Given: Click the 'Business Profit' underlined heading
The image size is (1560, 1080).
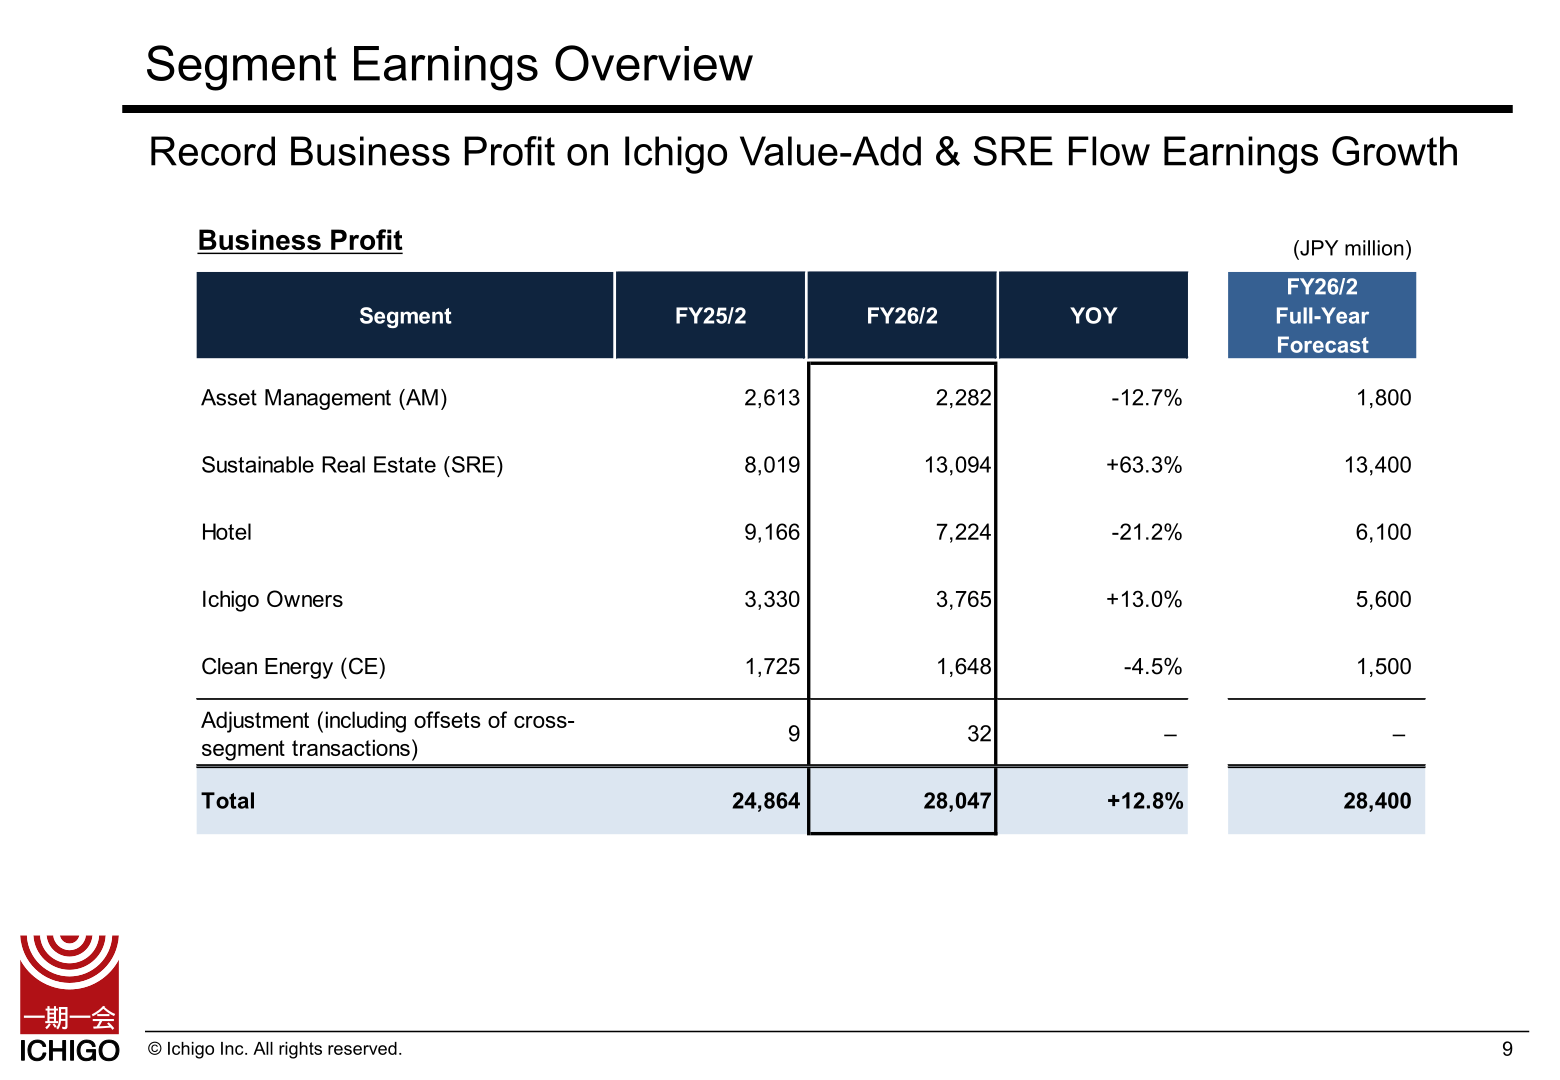Looking at the screenshot, I should point(300,240).
